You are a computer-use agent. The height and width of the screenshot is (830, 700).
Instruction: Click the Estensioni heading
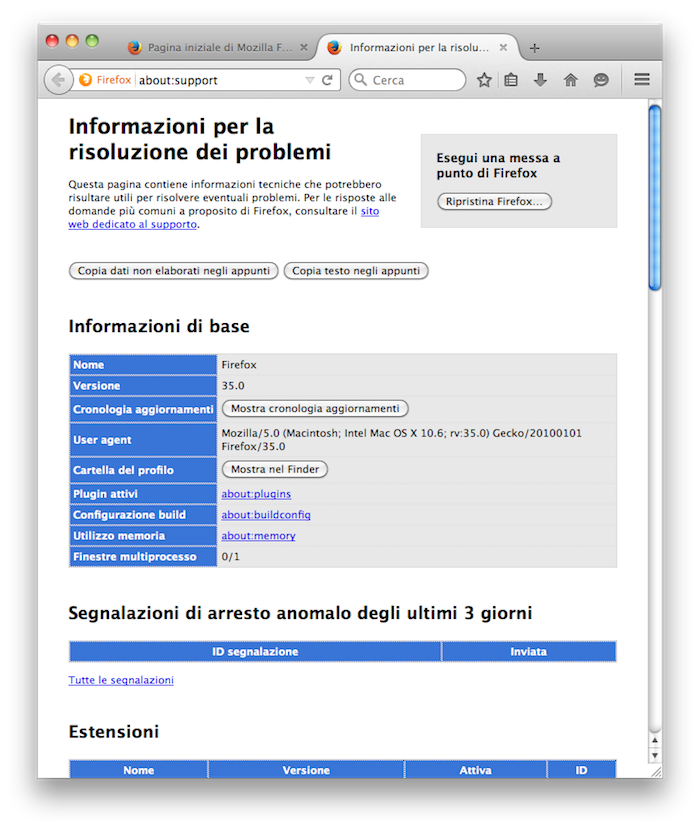coord(114,732)
